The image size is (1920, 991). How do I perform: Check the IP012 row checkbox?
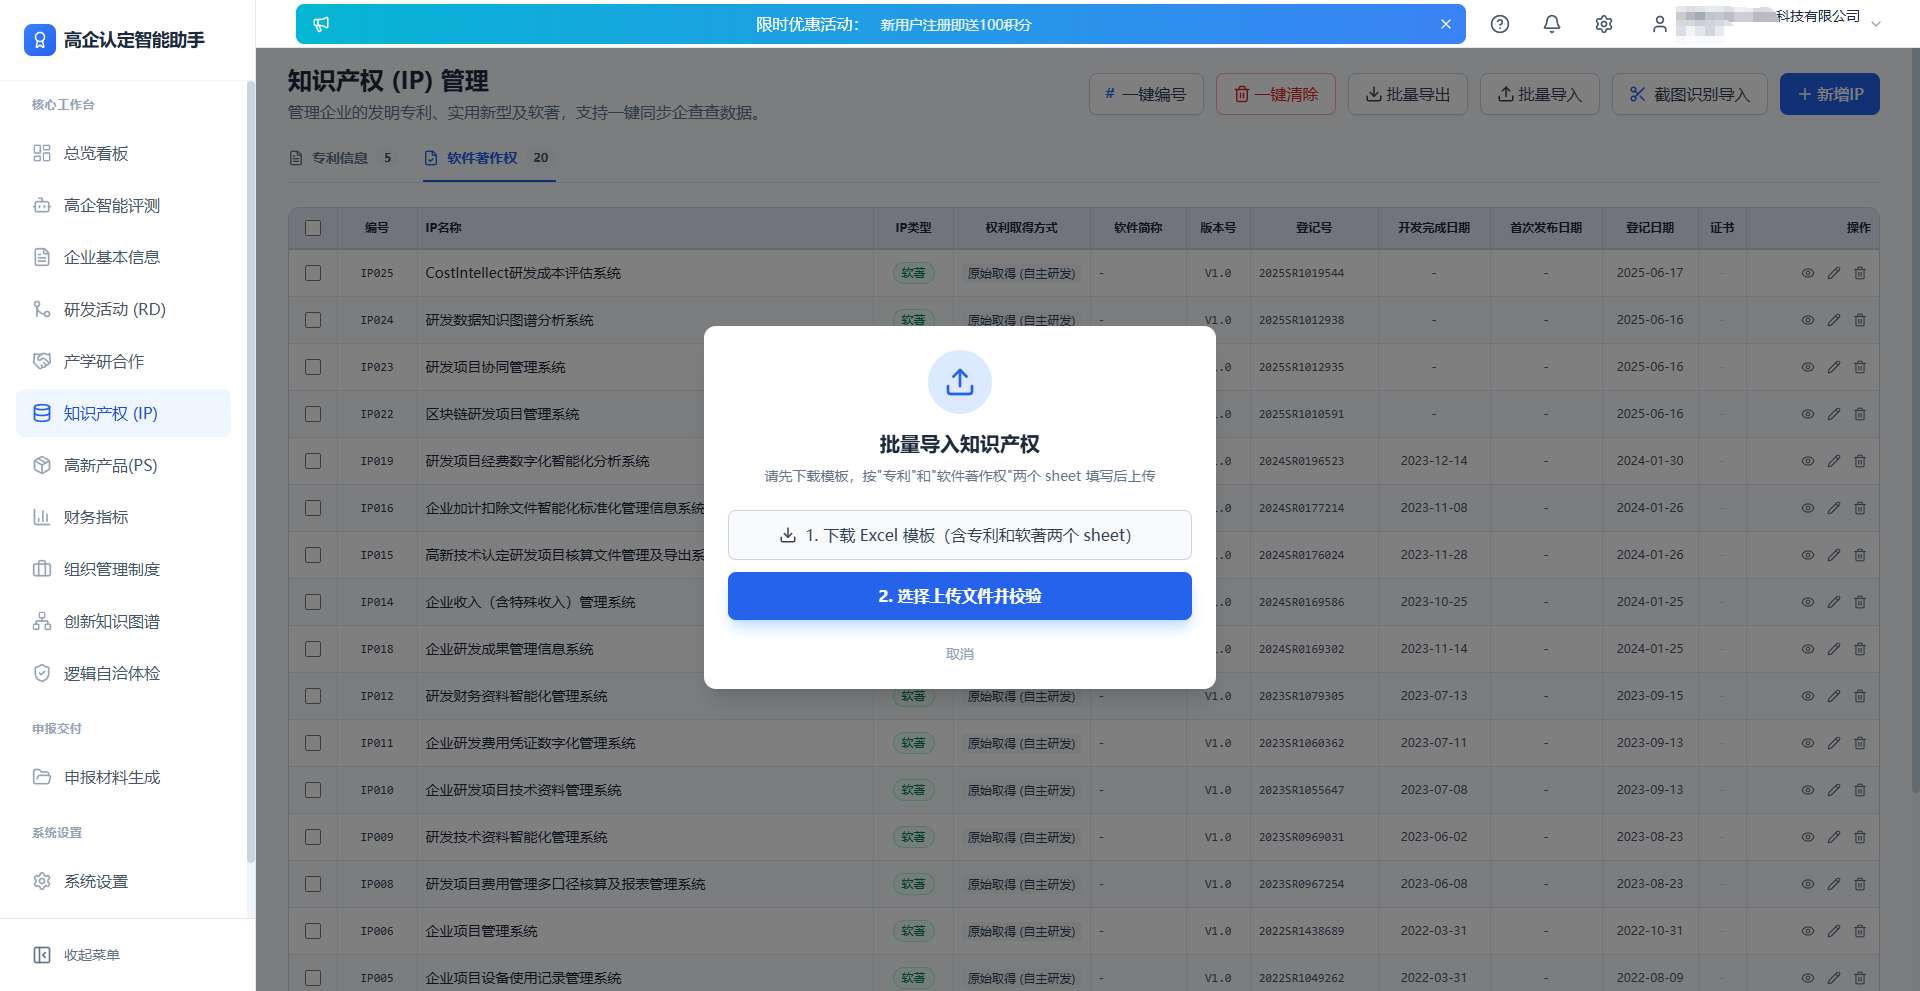(x=313, y=696)
